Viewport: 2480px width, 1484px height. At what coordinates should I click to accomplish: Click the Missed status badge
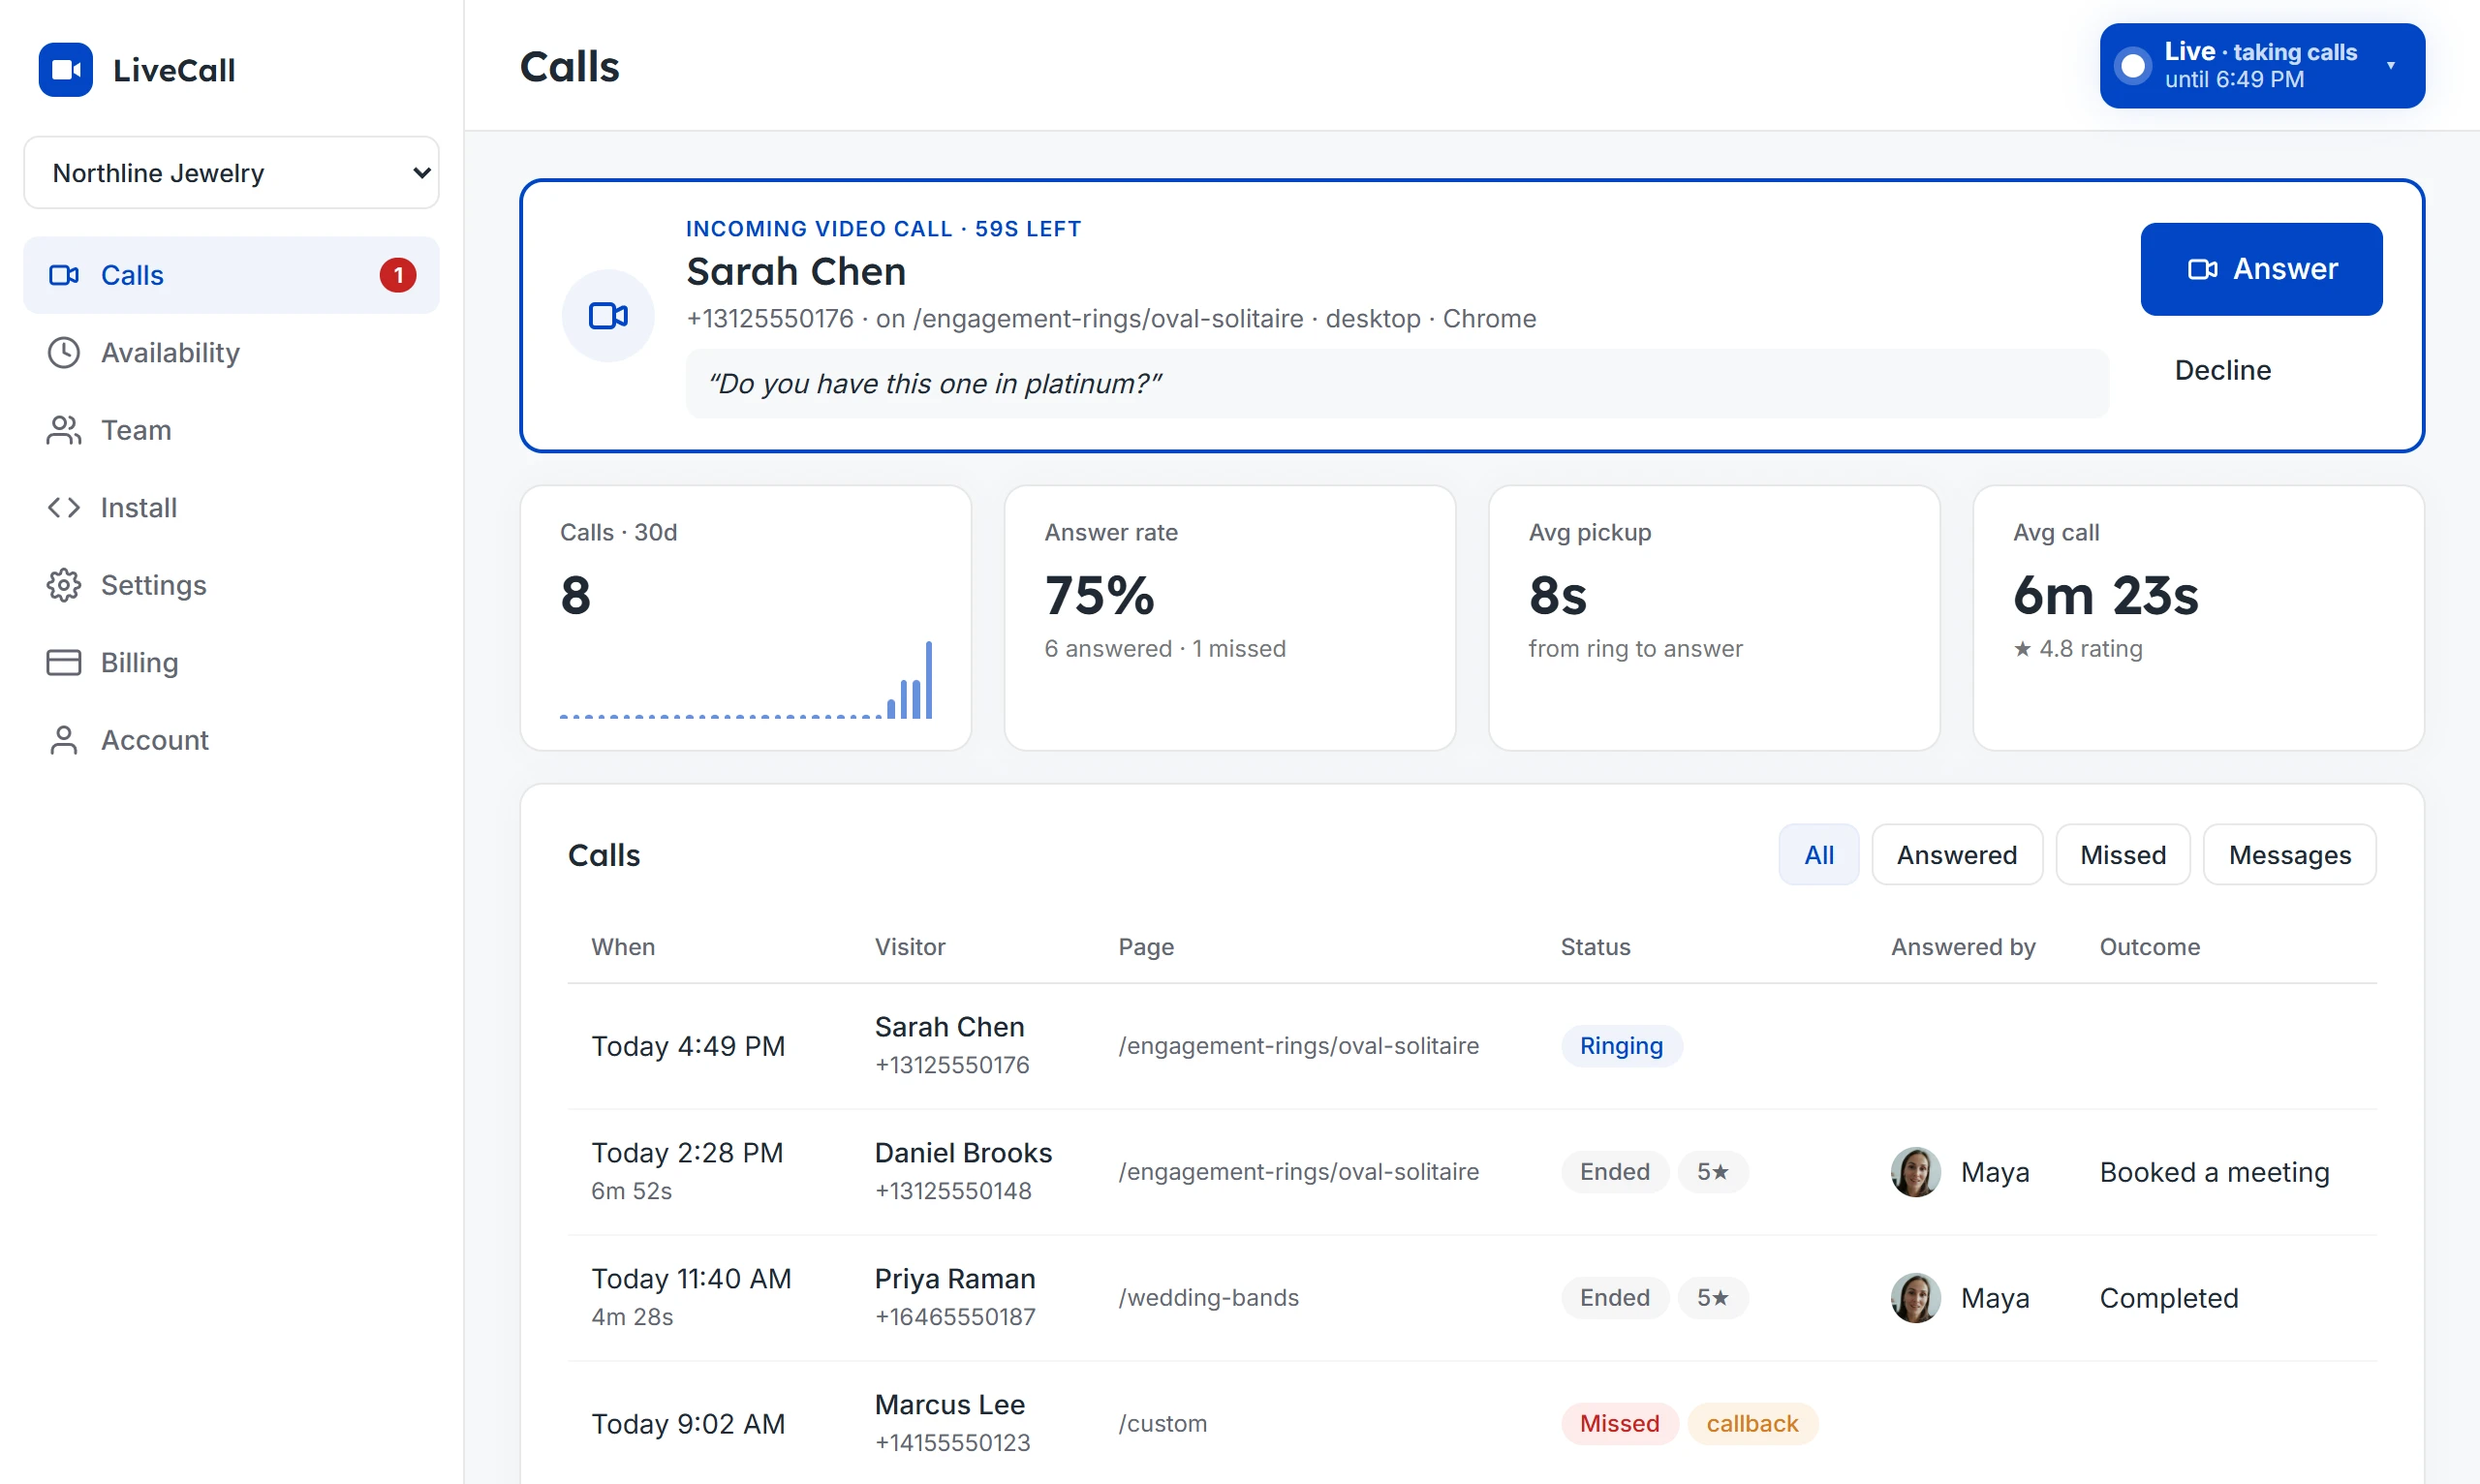[1619, 1424]
